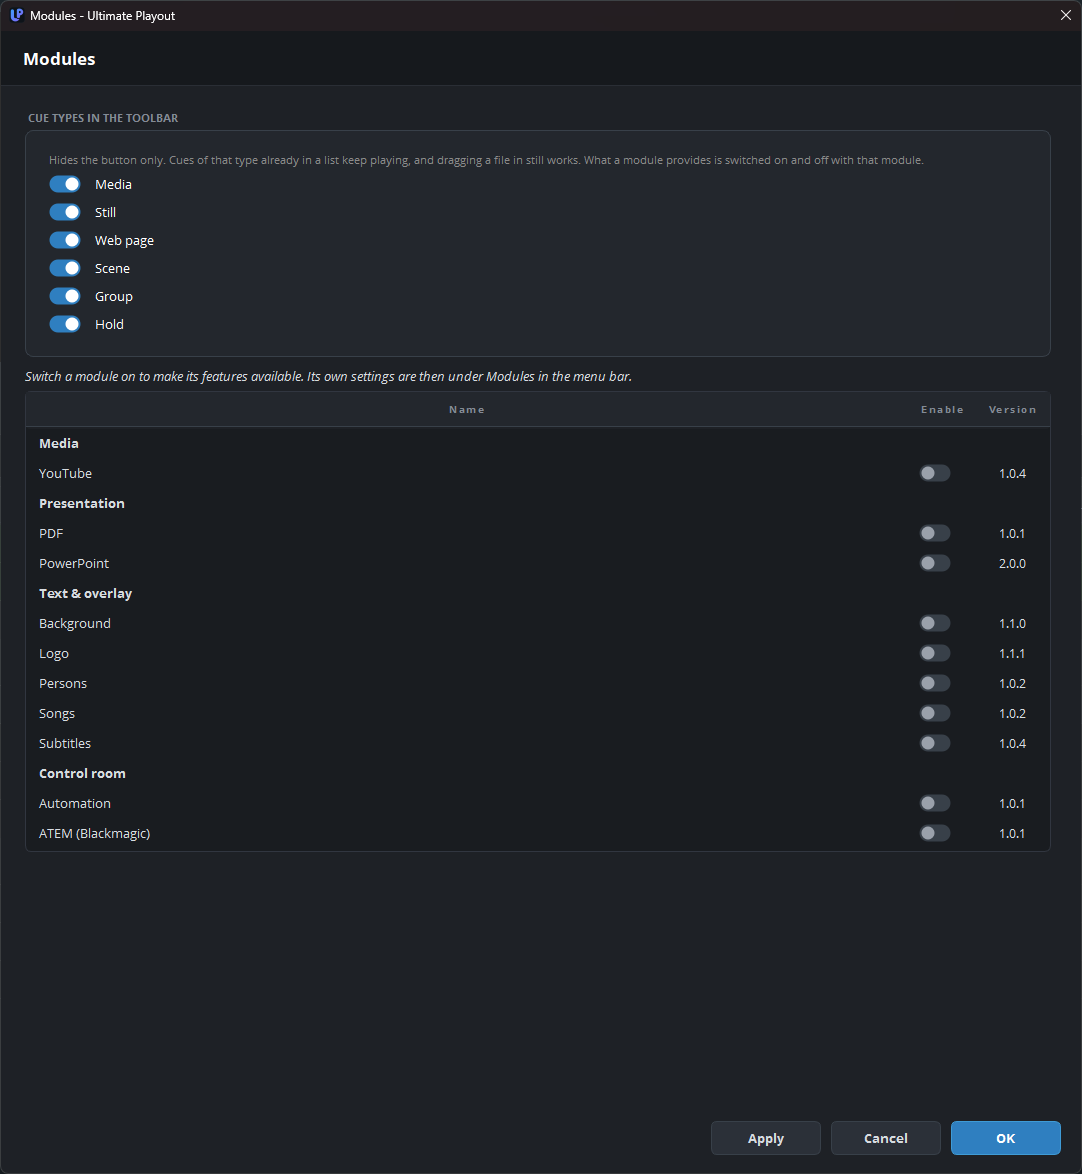Click Logo version 1.1.1
The height and width of the screenshot is (1174, 1082).
[1012, 653]
